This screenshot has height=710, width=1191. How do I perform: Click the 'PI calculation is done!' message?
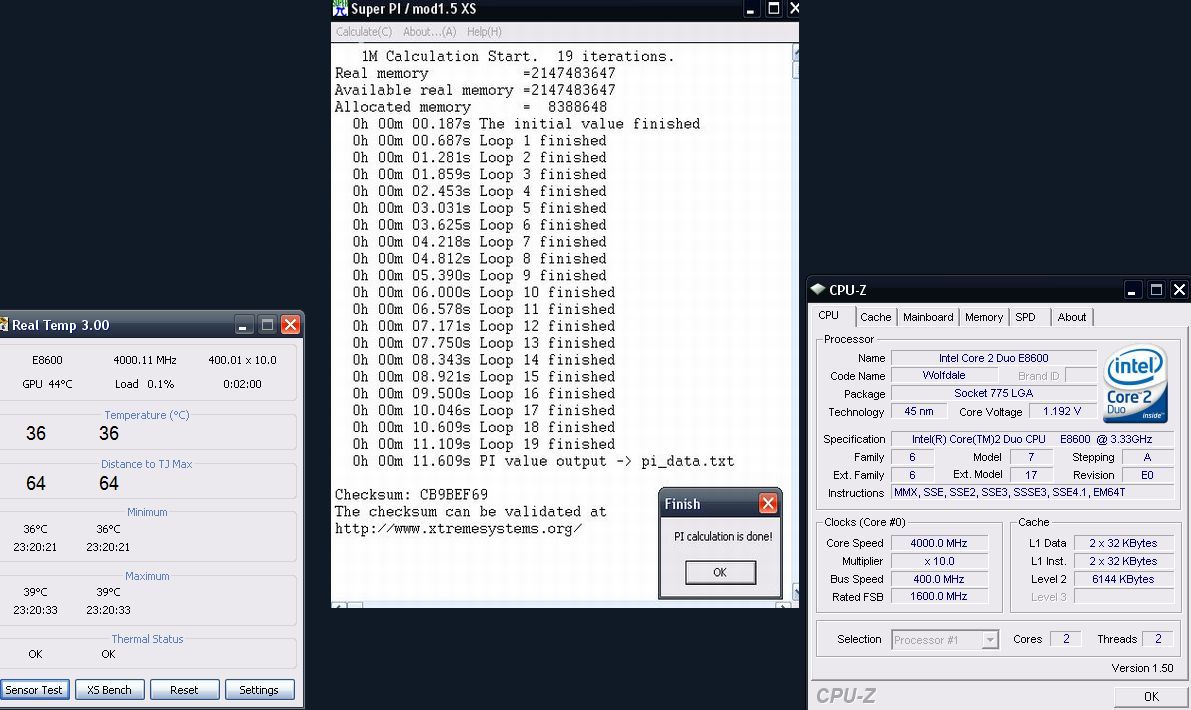722,536
